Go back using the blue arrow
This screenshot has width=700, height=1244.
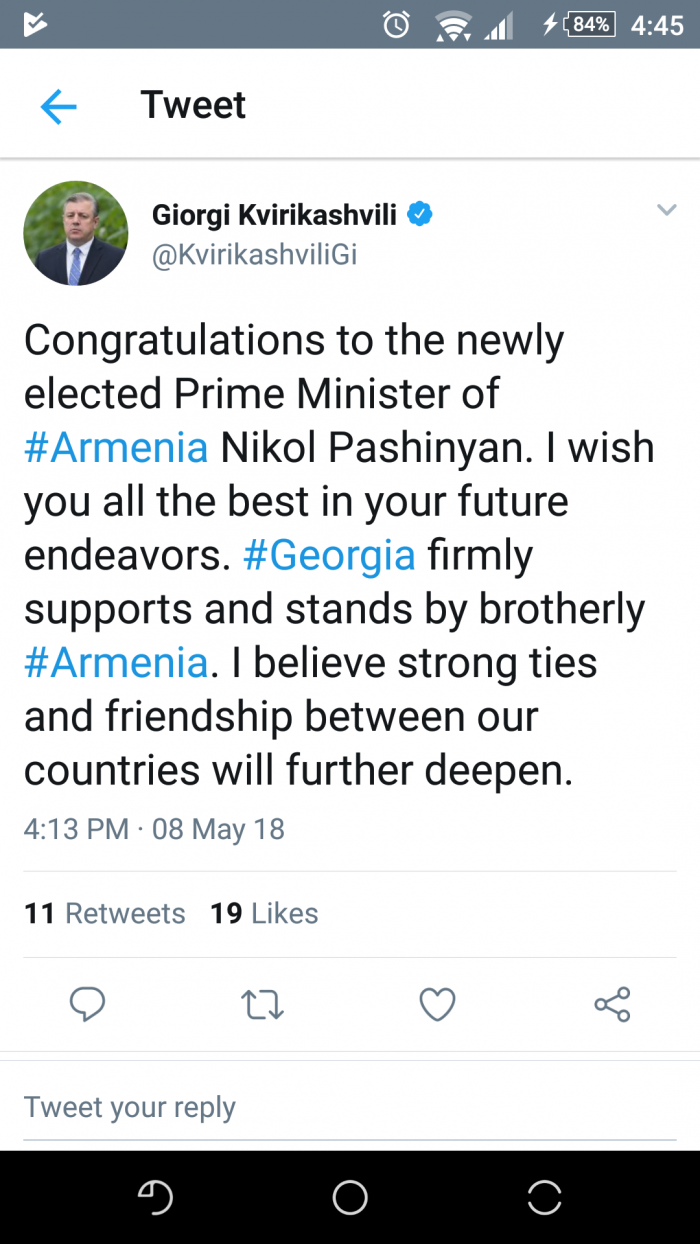(58, 106)
